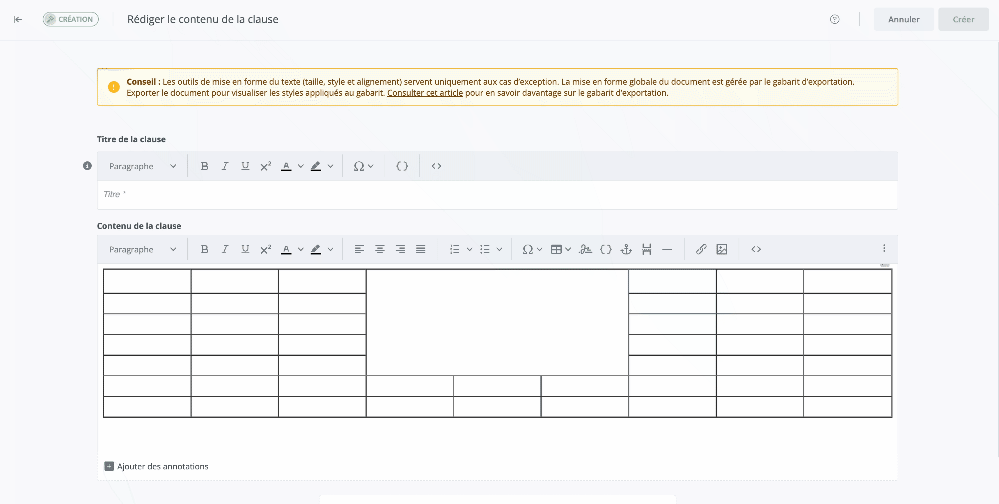Click the Annuler button
Viewport: 999px width, 504px height.
point(903,19)
